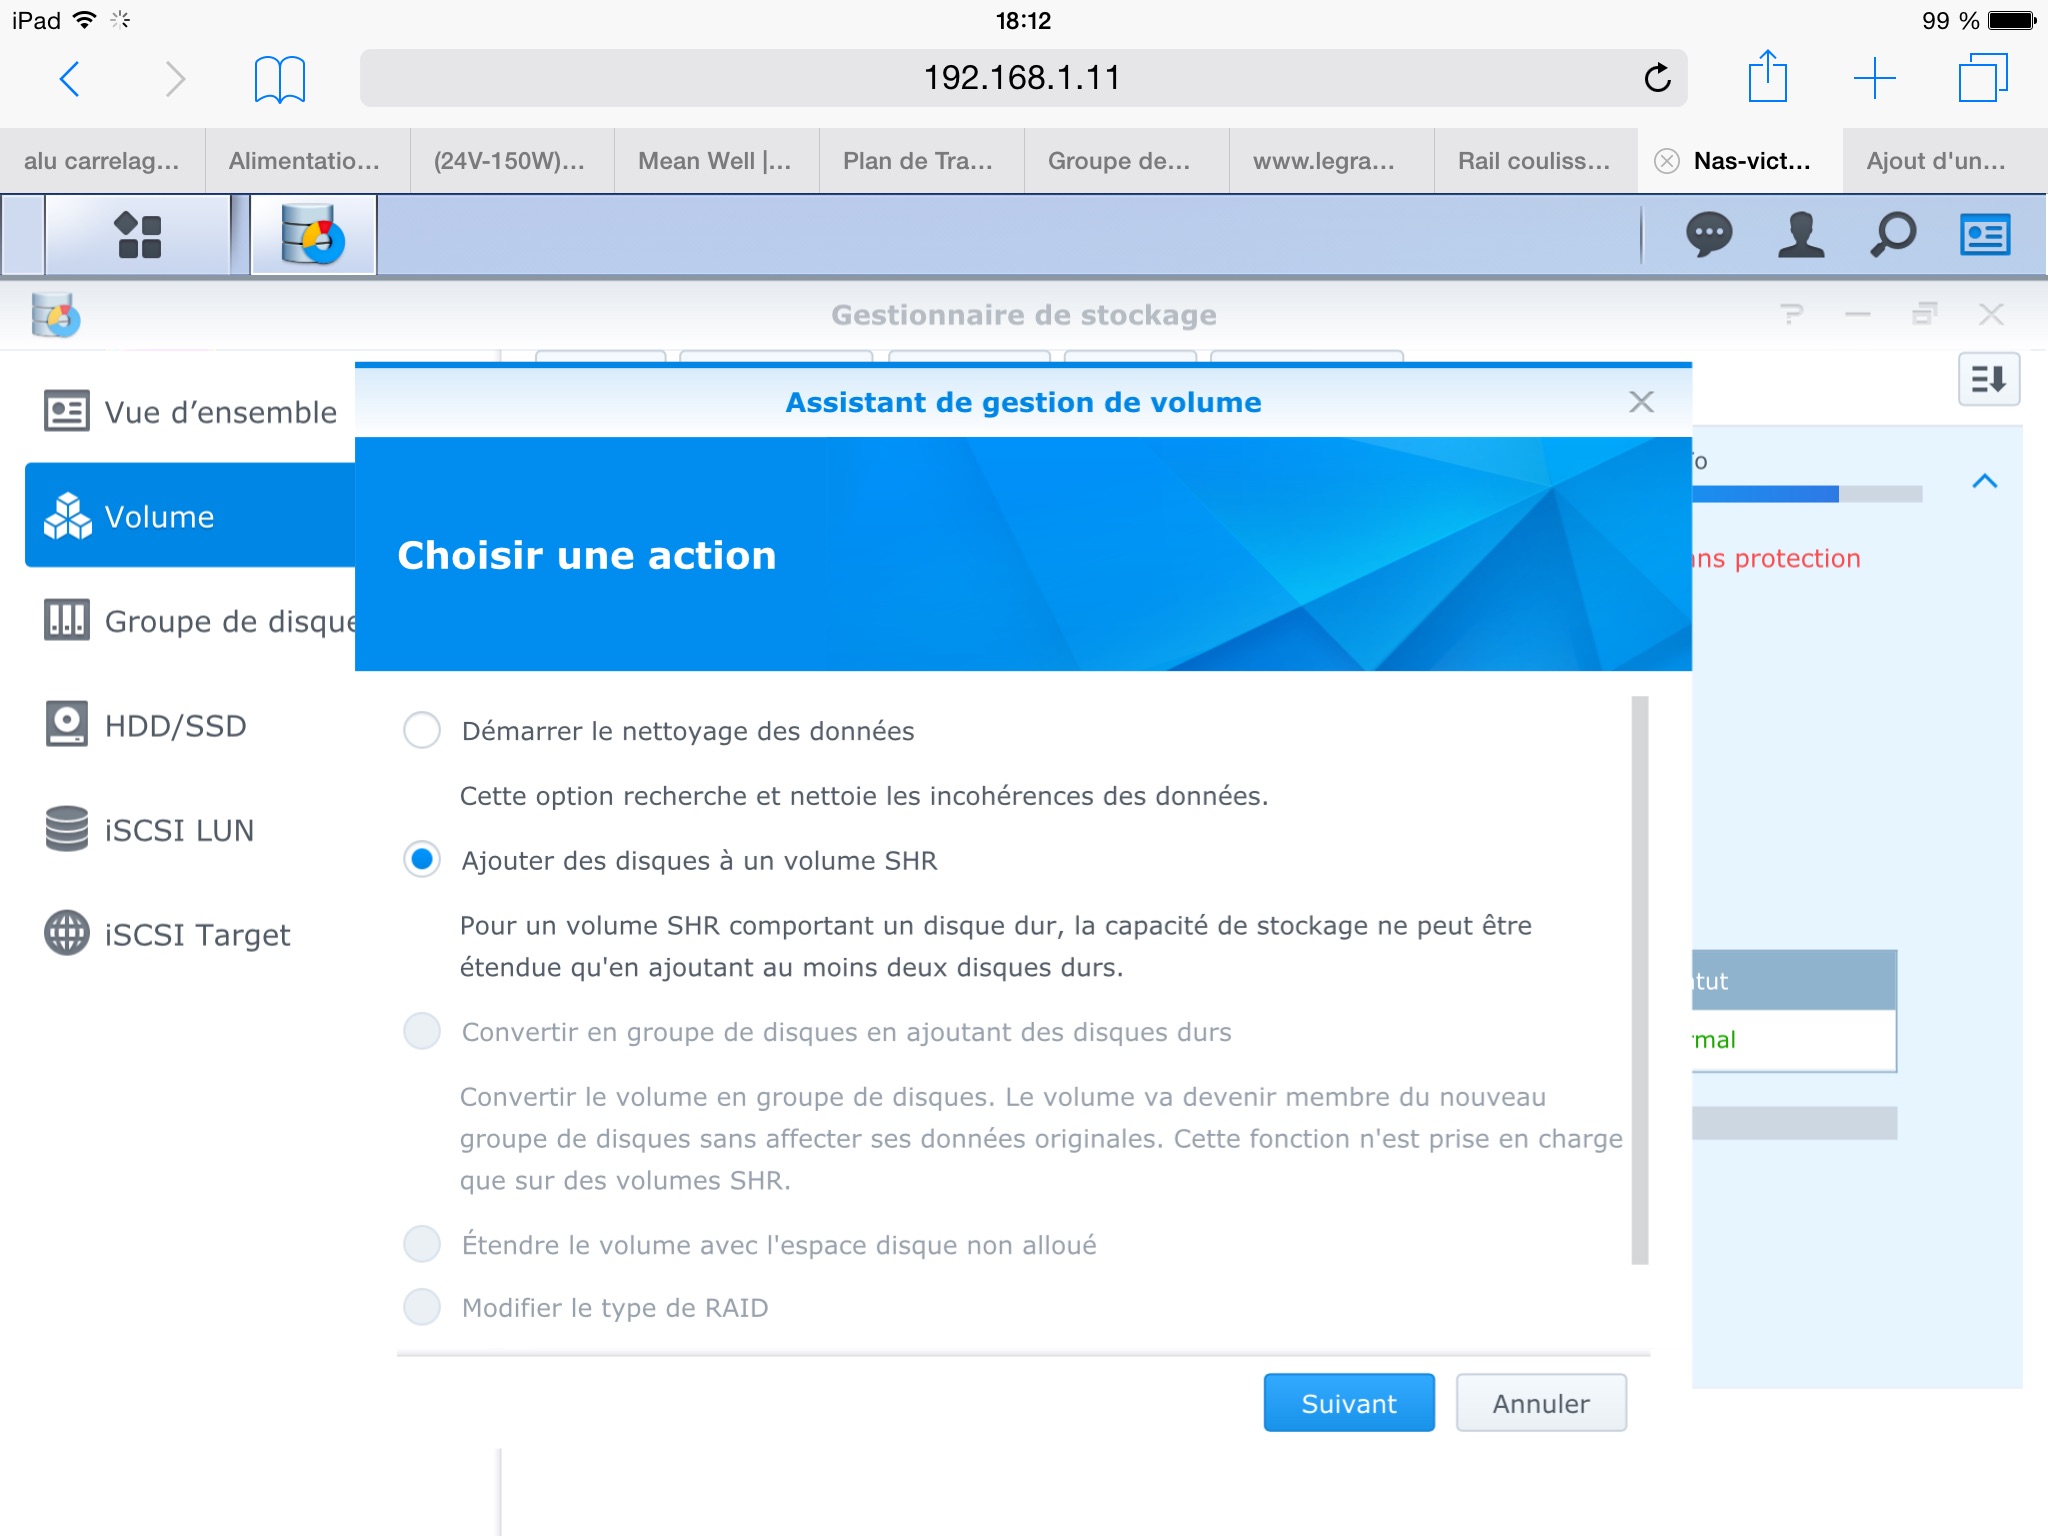Open the HDD/SSD sidebar section

[x=175, y=726]
